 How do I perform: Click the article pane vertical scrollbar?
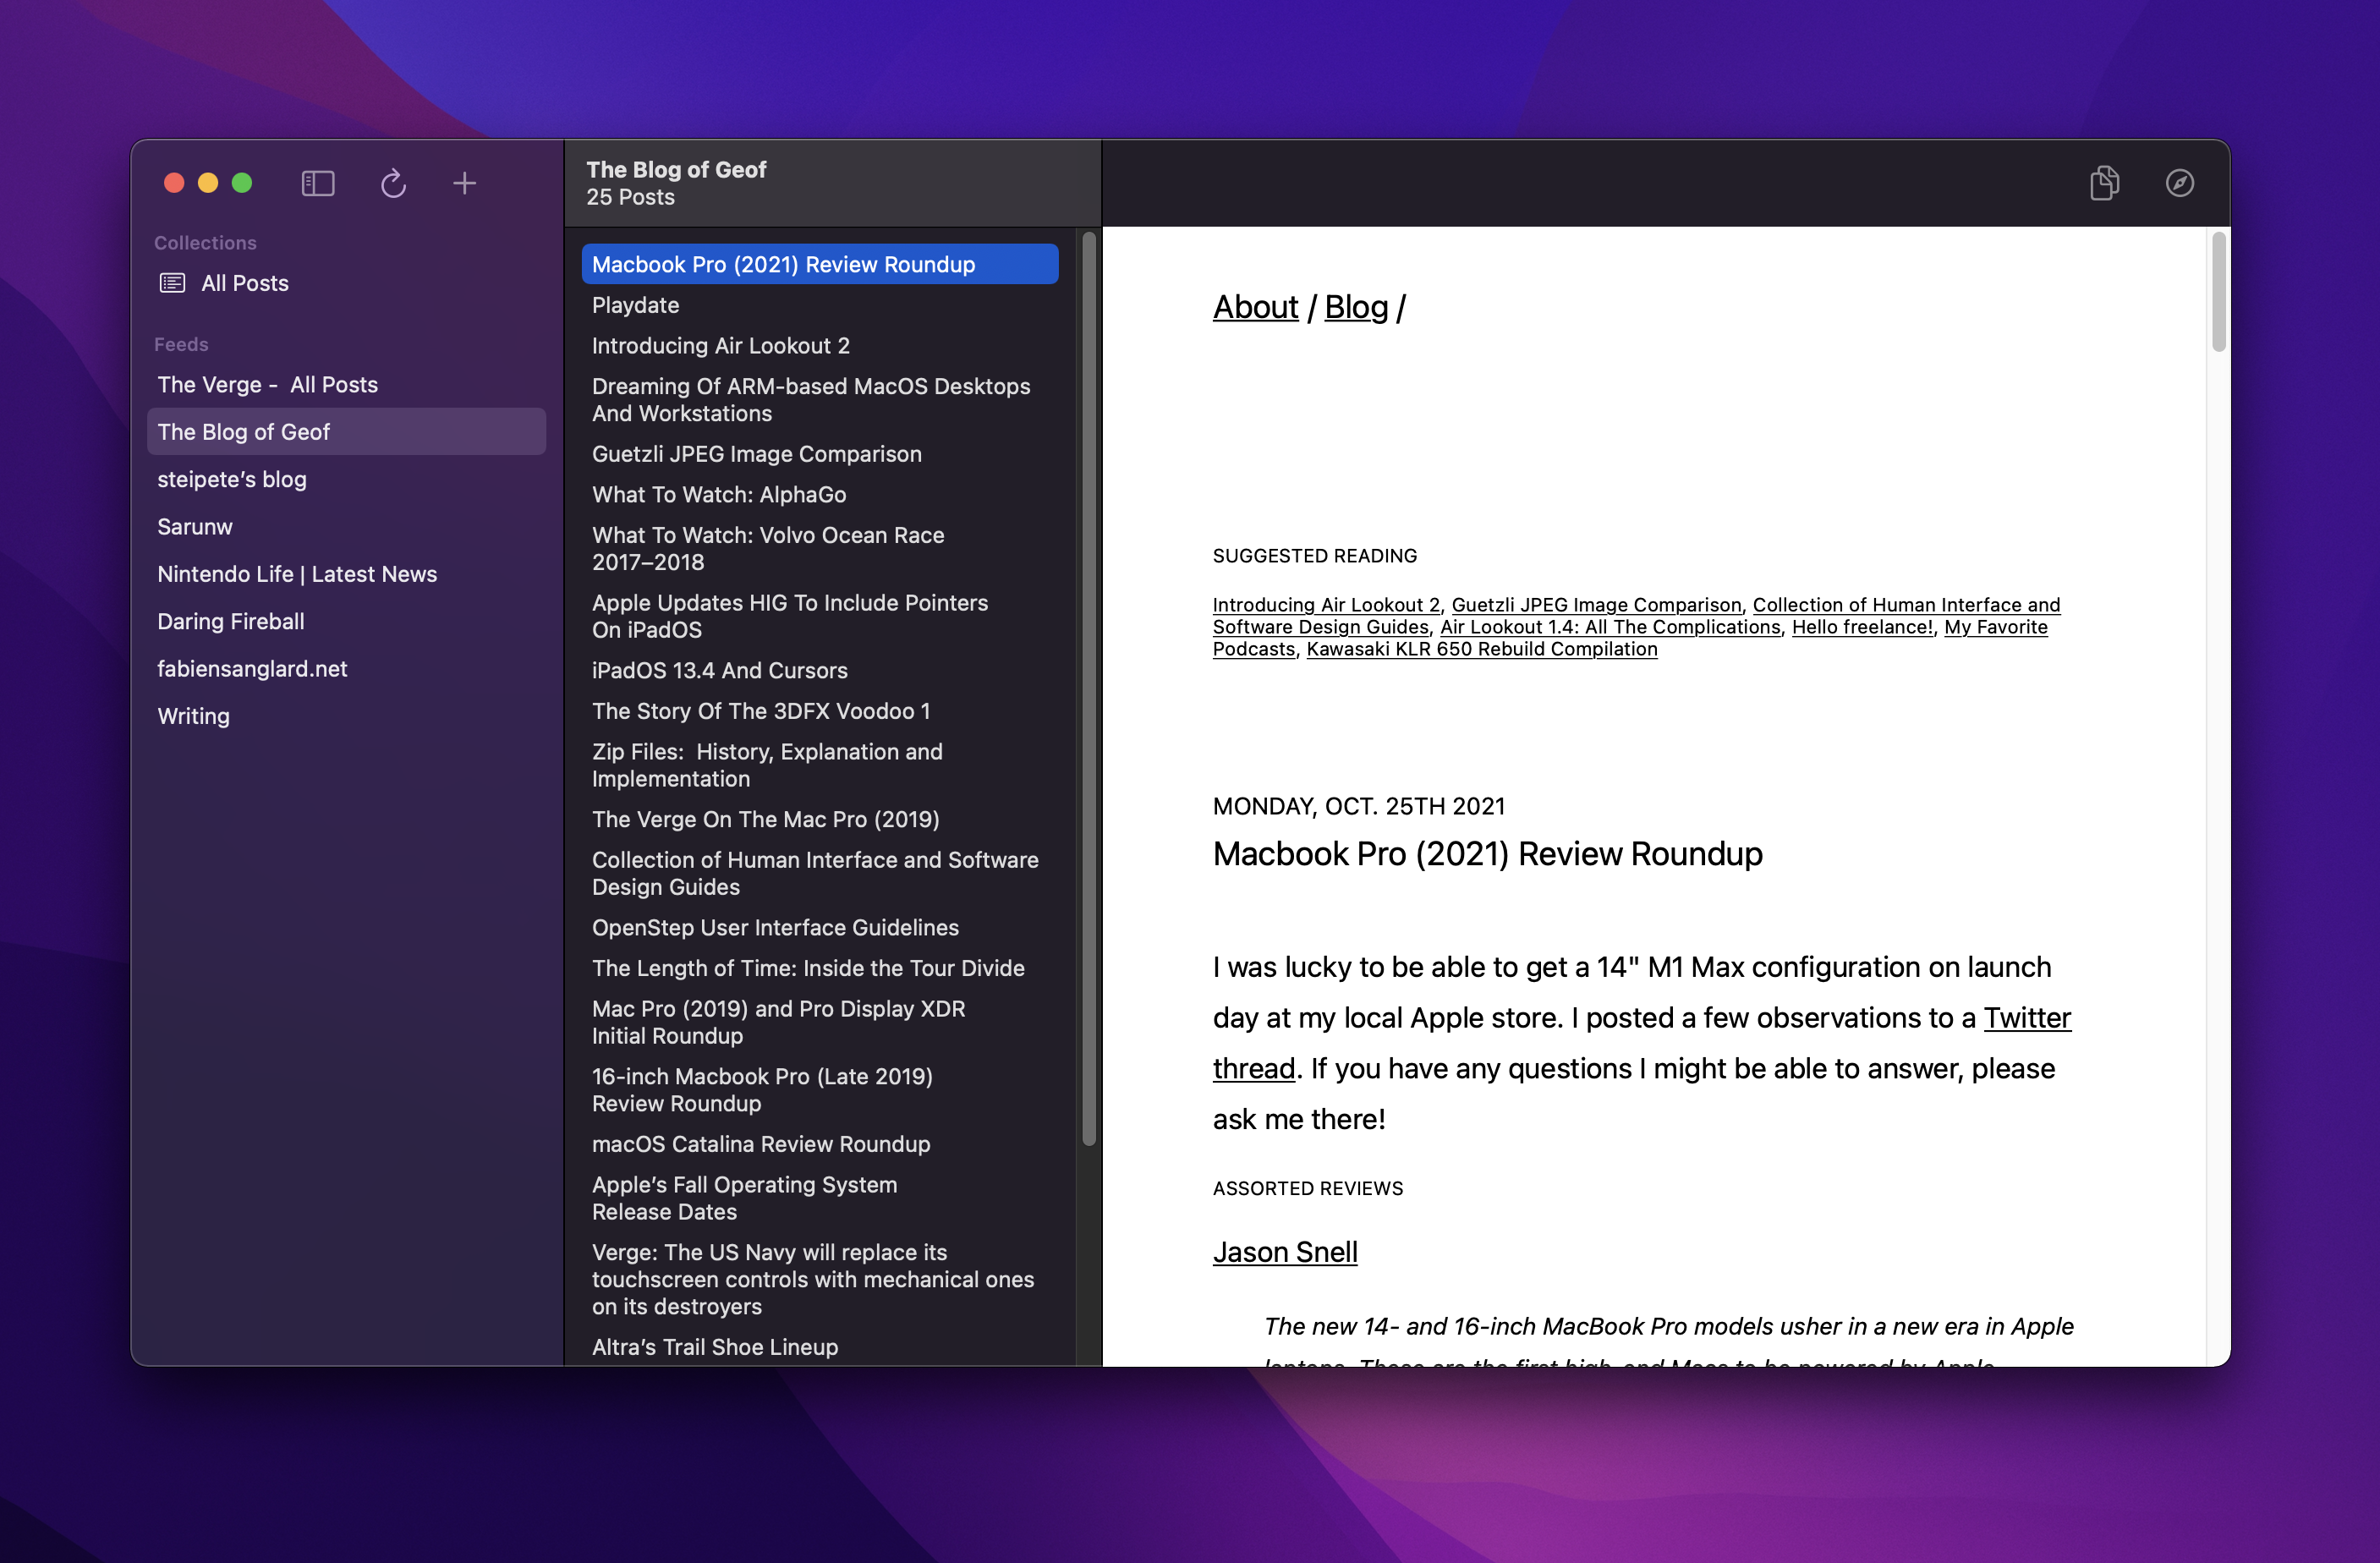(2218, 292)
